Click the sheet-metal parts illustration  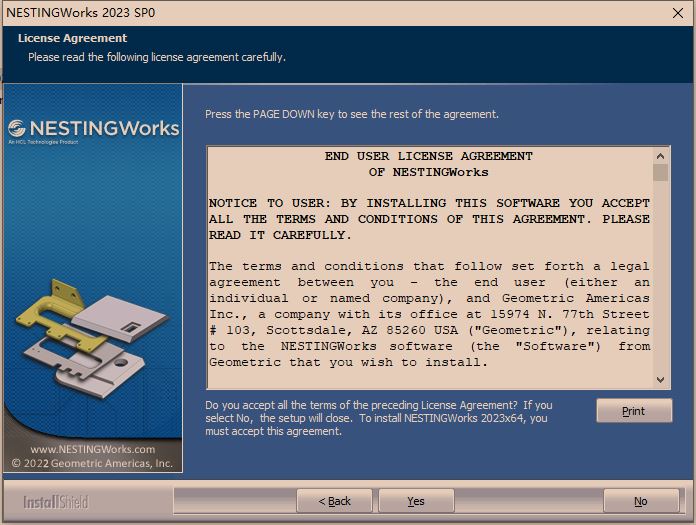91,338
